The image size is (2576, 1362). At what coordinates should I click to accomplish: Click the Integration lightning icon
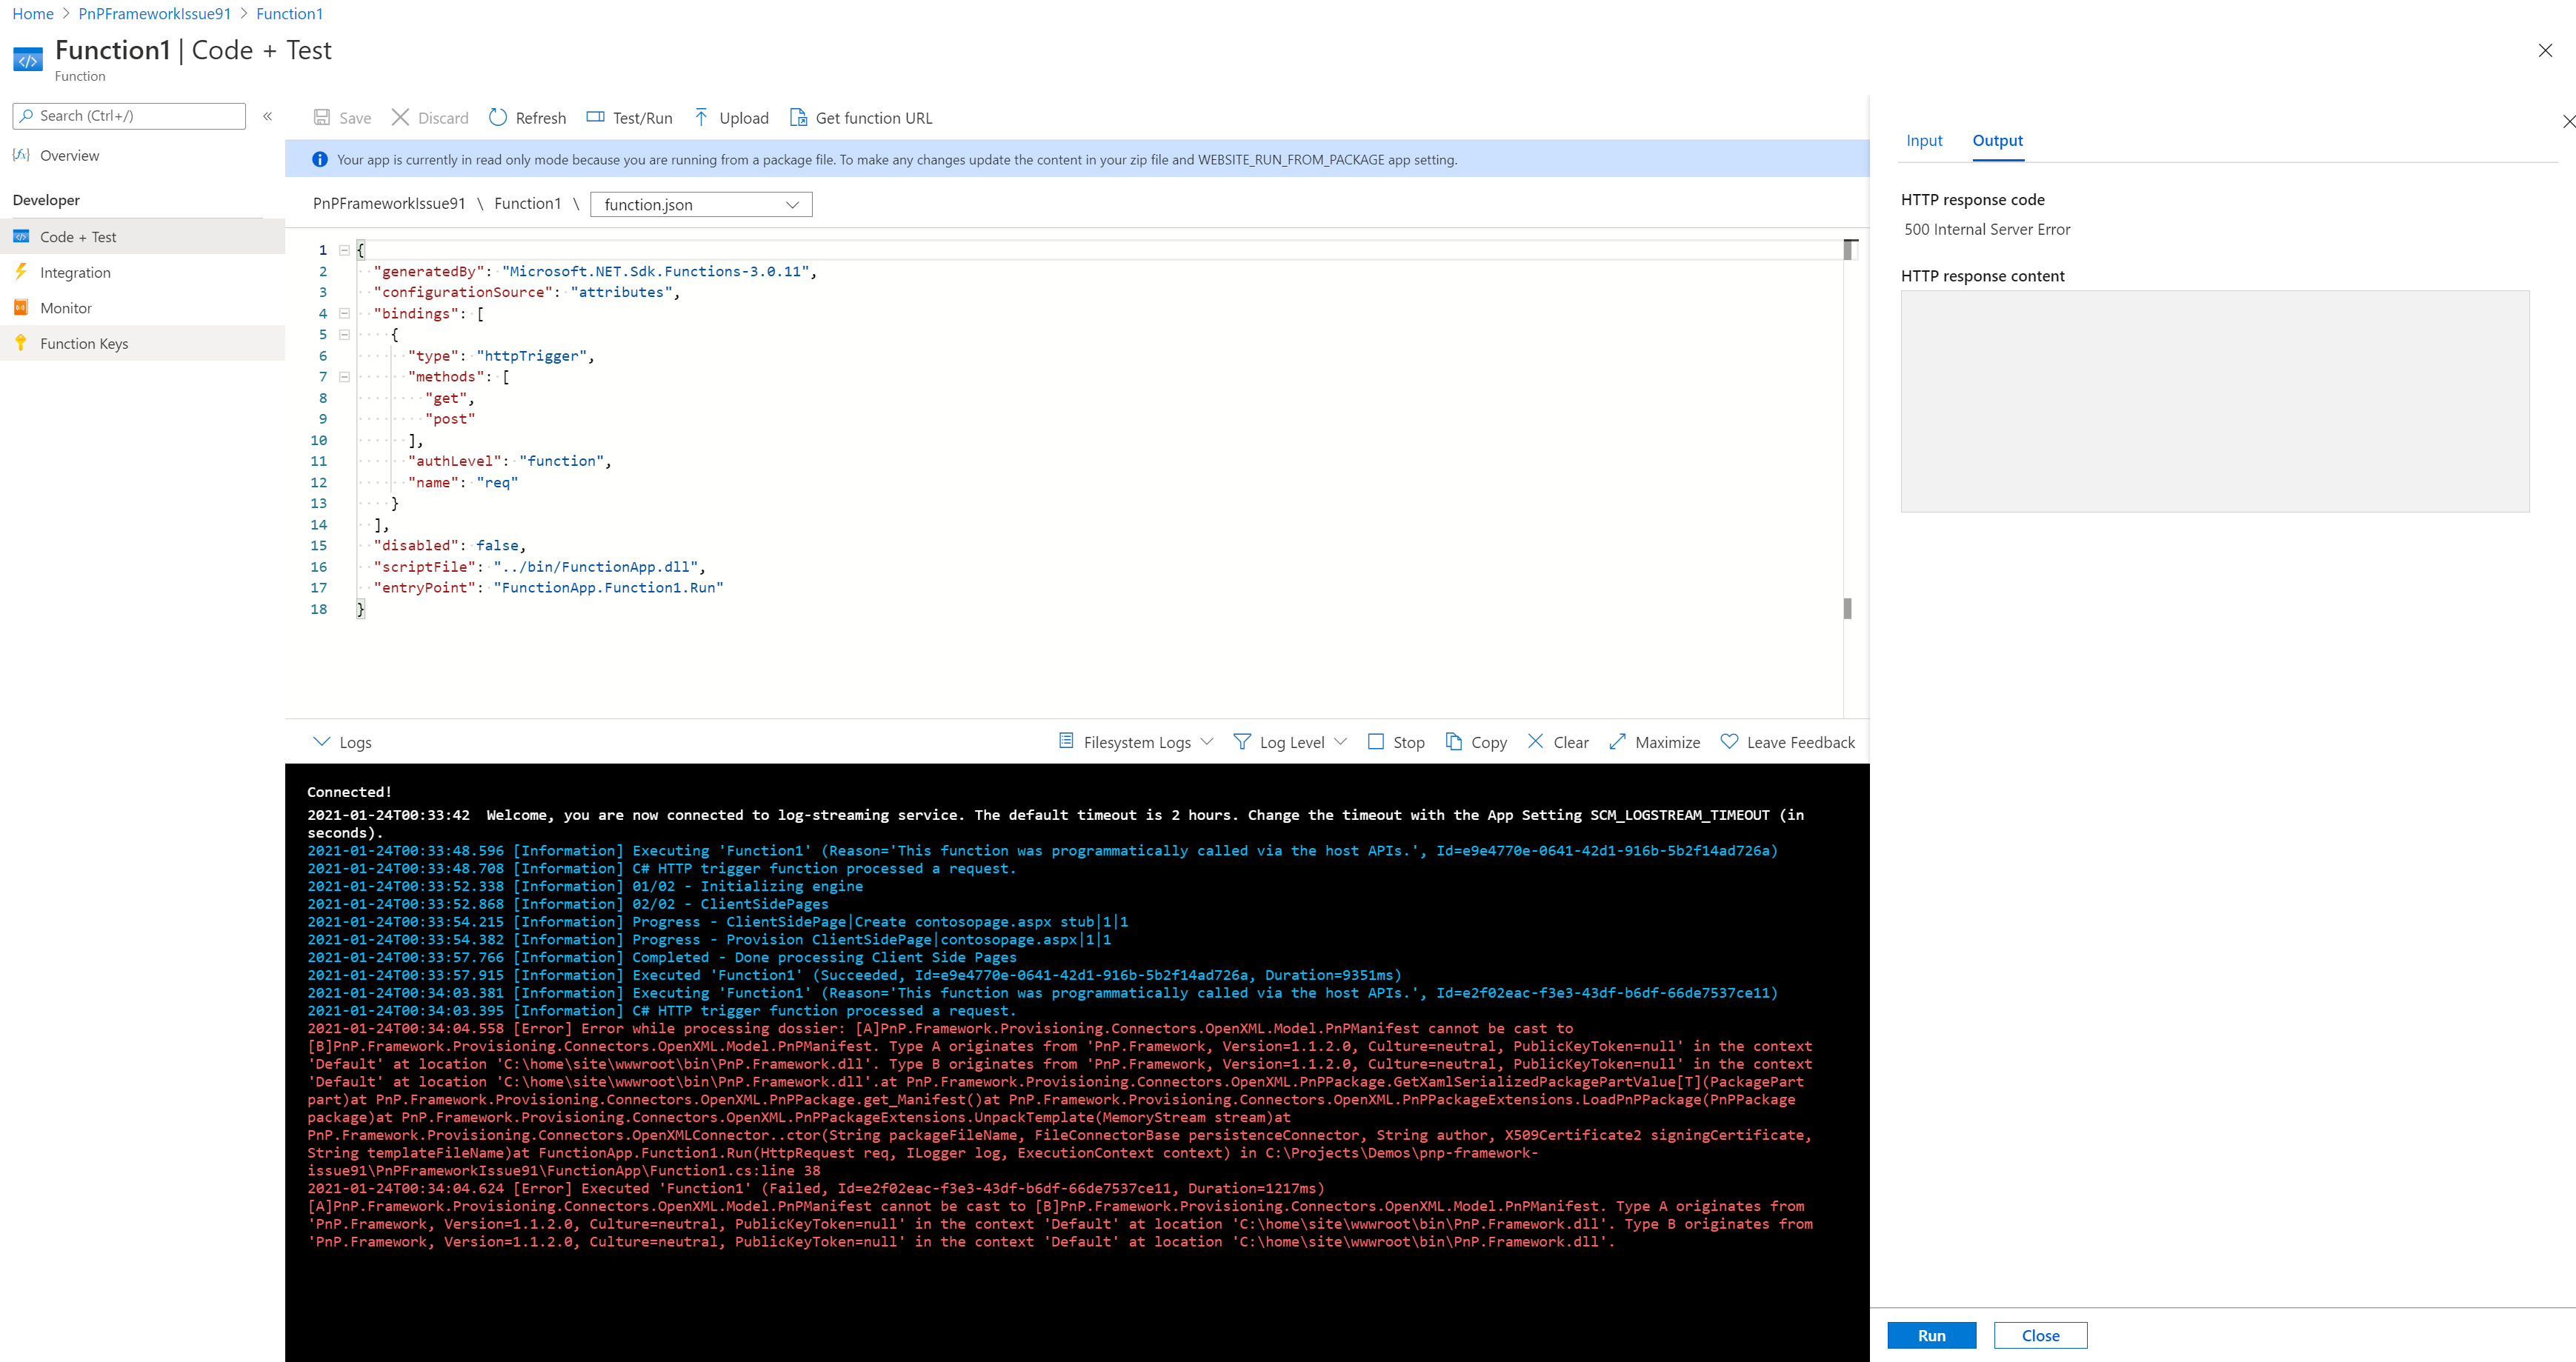(21, 272)
